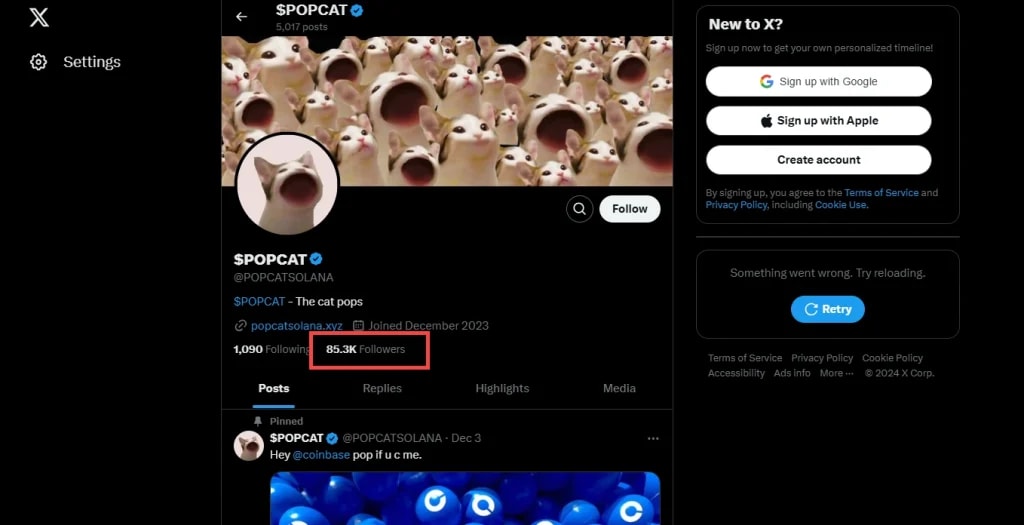Switch to the Media tab
The height and width of the screenshot is (525, 1024).
(619, 389)
